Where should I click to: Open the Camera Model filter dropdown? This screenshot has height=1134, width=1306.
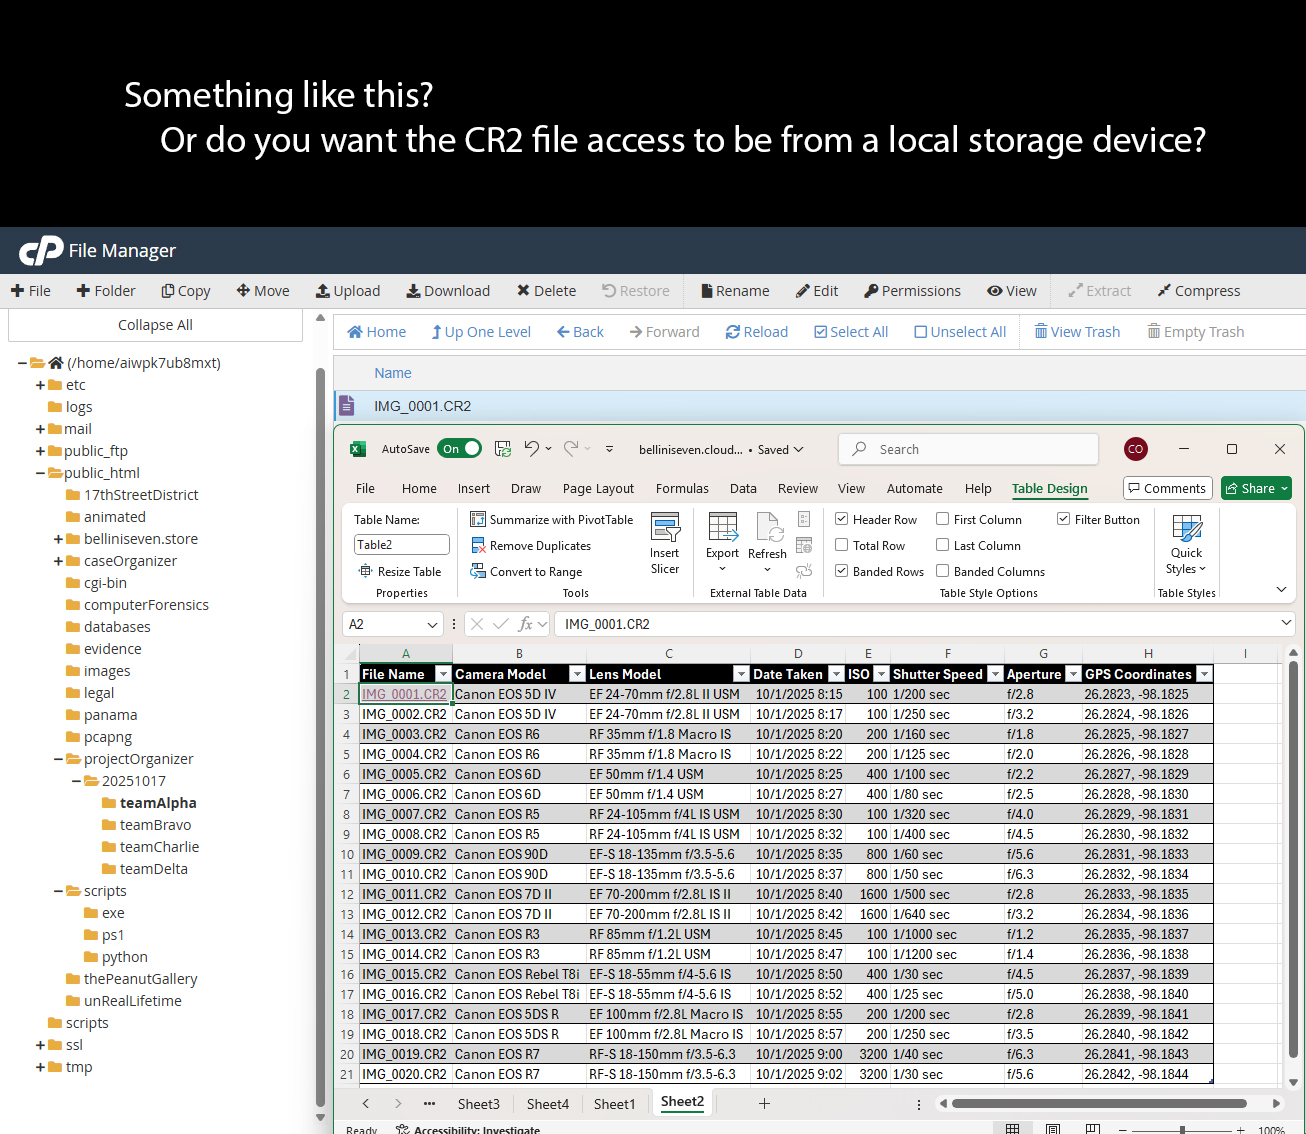pos(577,674)
